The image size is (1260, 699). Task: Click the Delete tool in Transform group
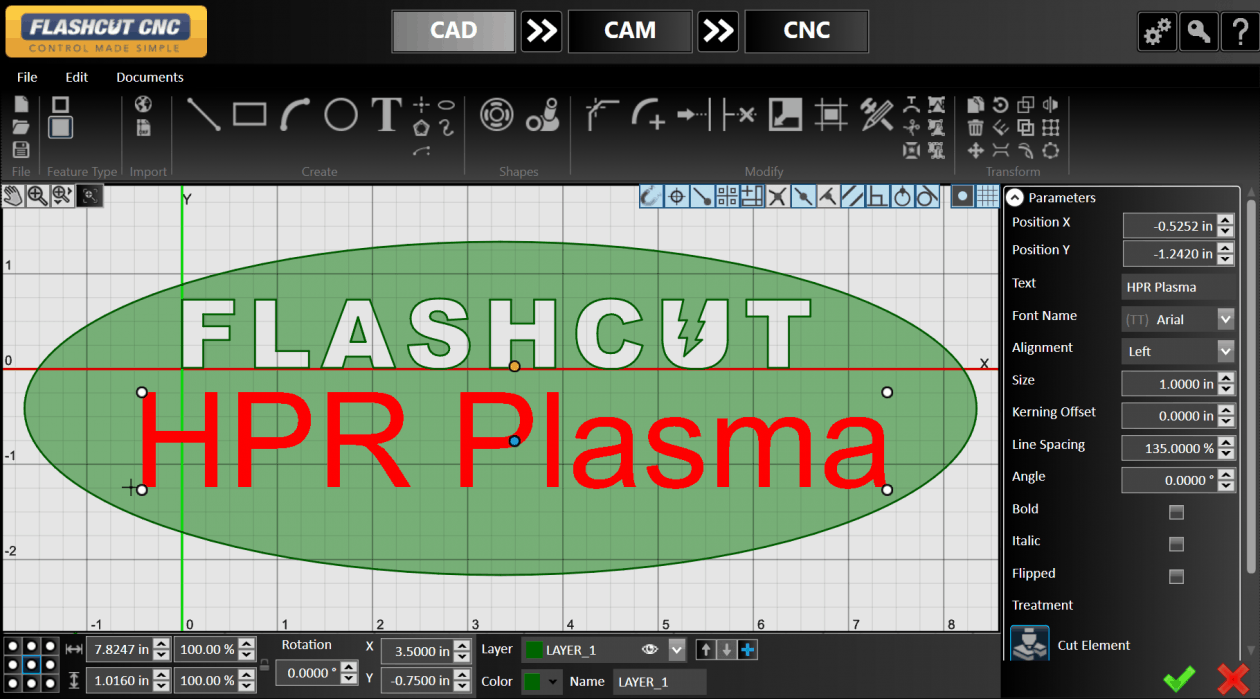[976, 127]
